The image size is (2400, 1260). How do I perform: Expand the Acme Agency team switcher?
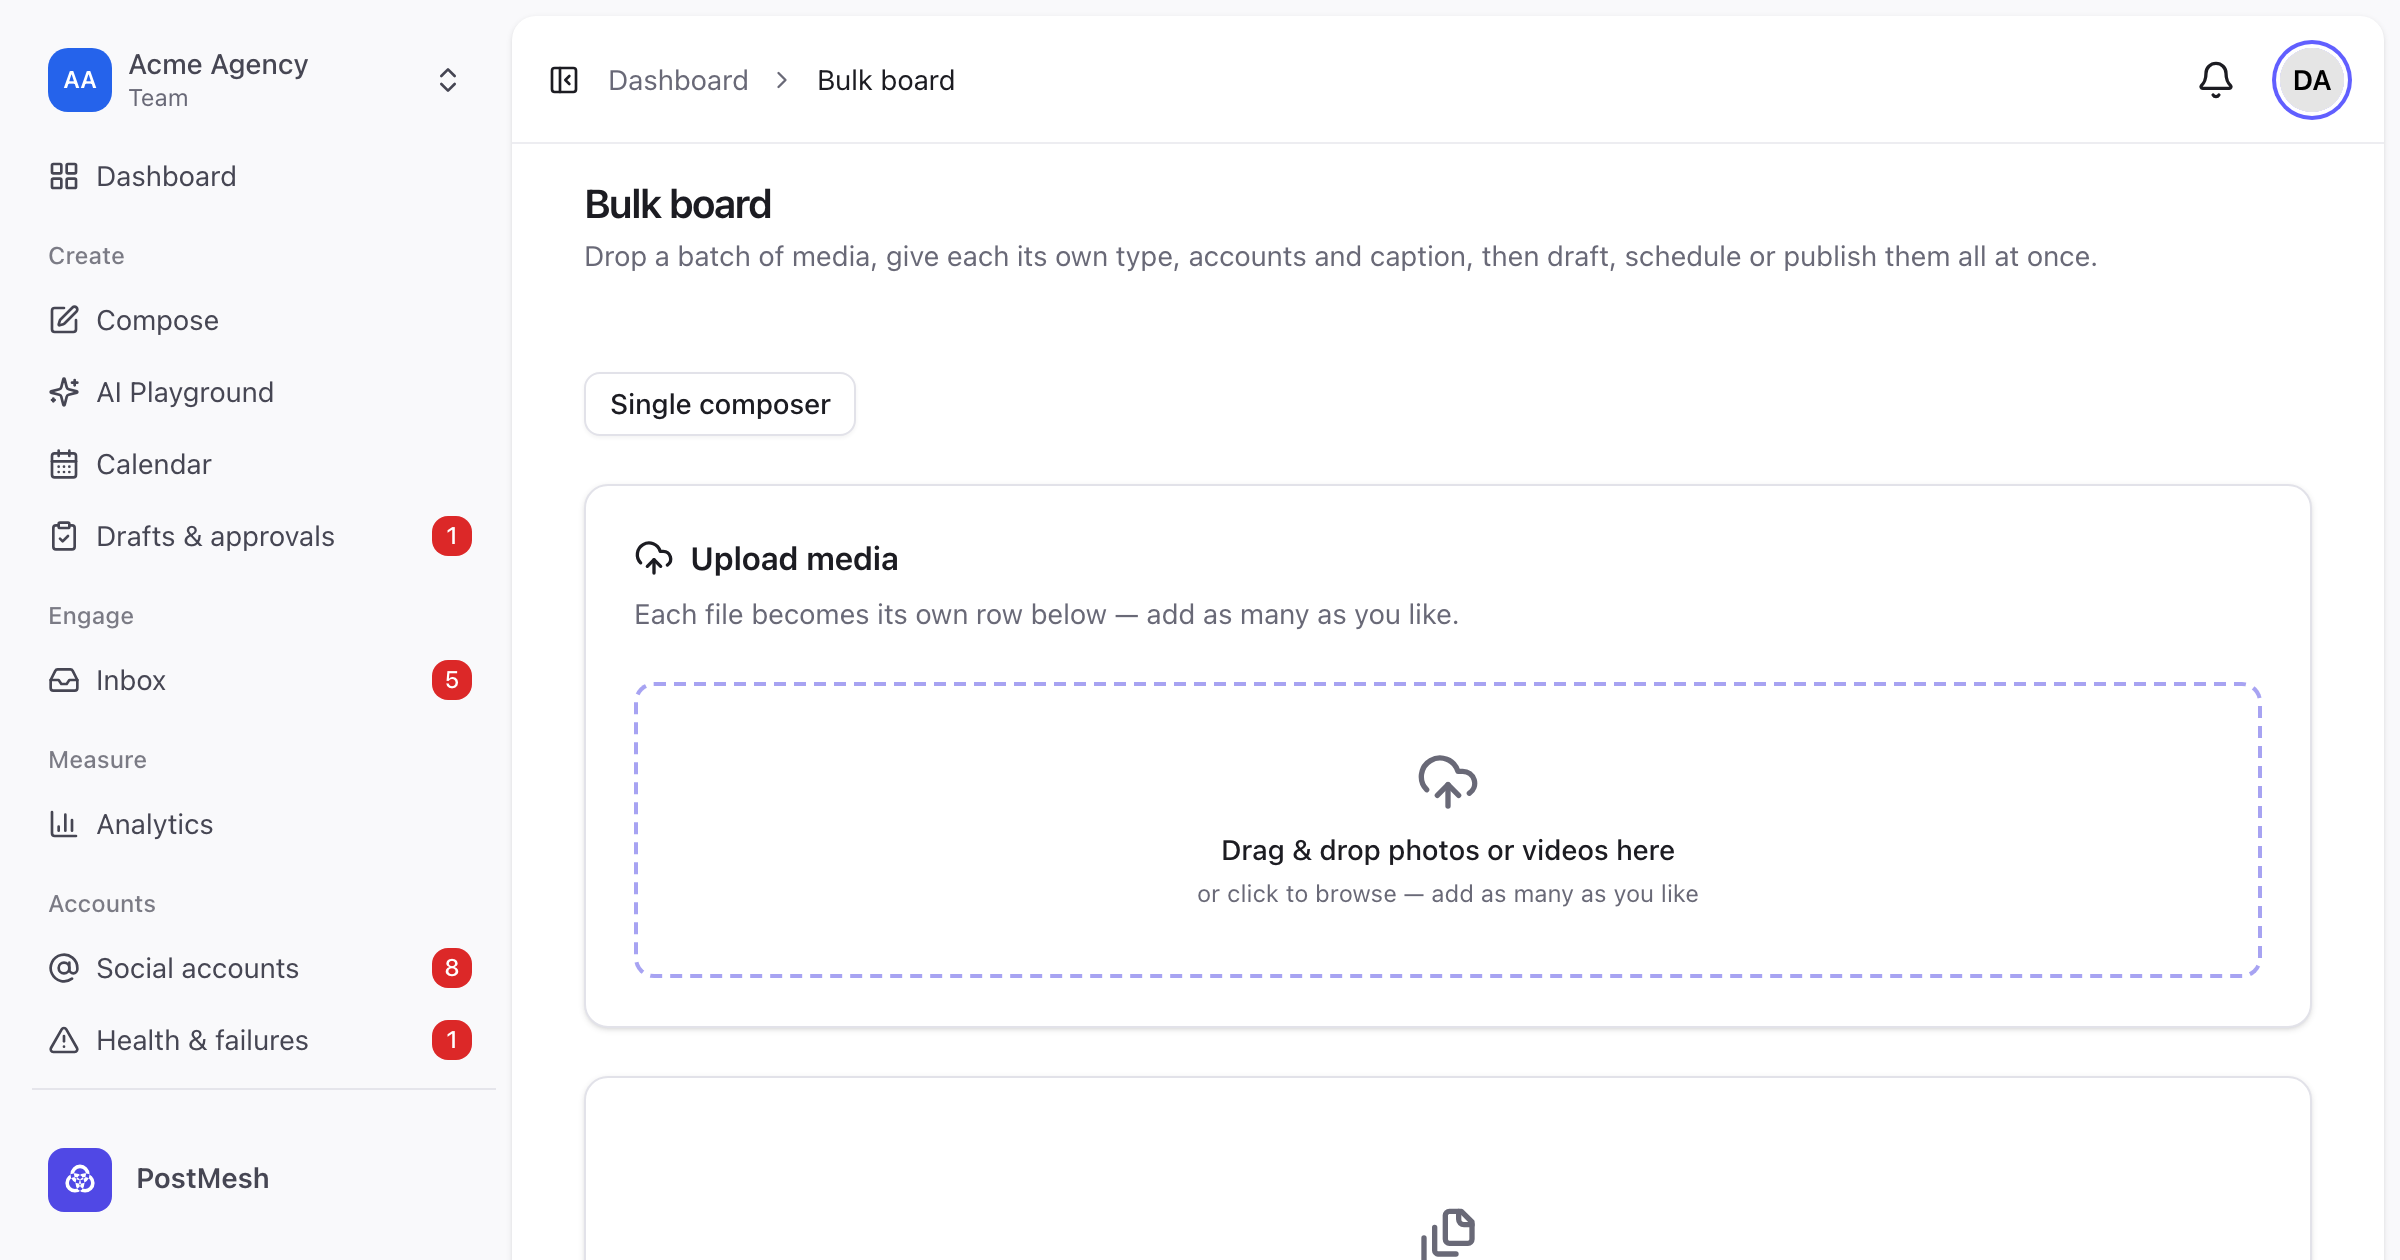tap(448, 80)
